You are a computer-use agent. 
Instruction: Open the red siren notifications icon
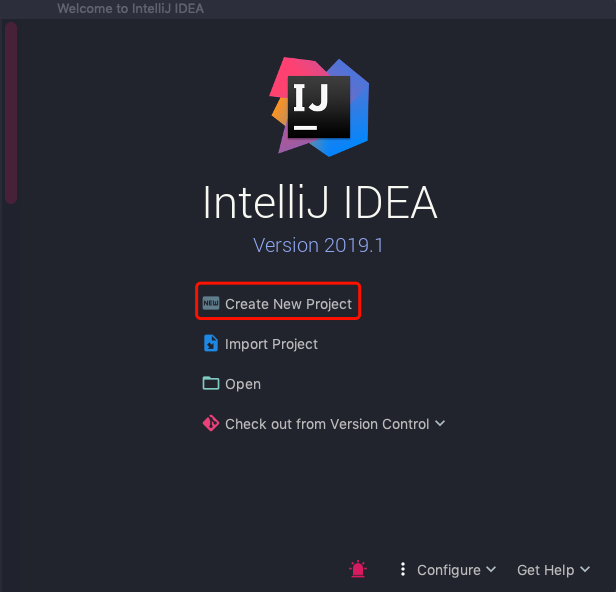click(358, 569)
